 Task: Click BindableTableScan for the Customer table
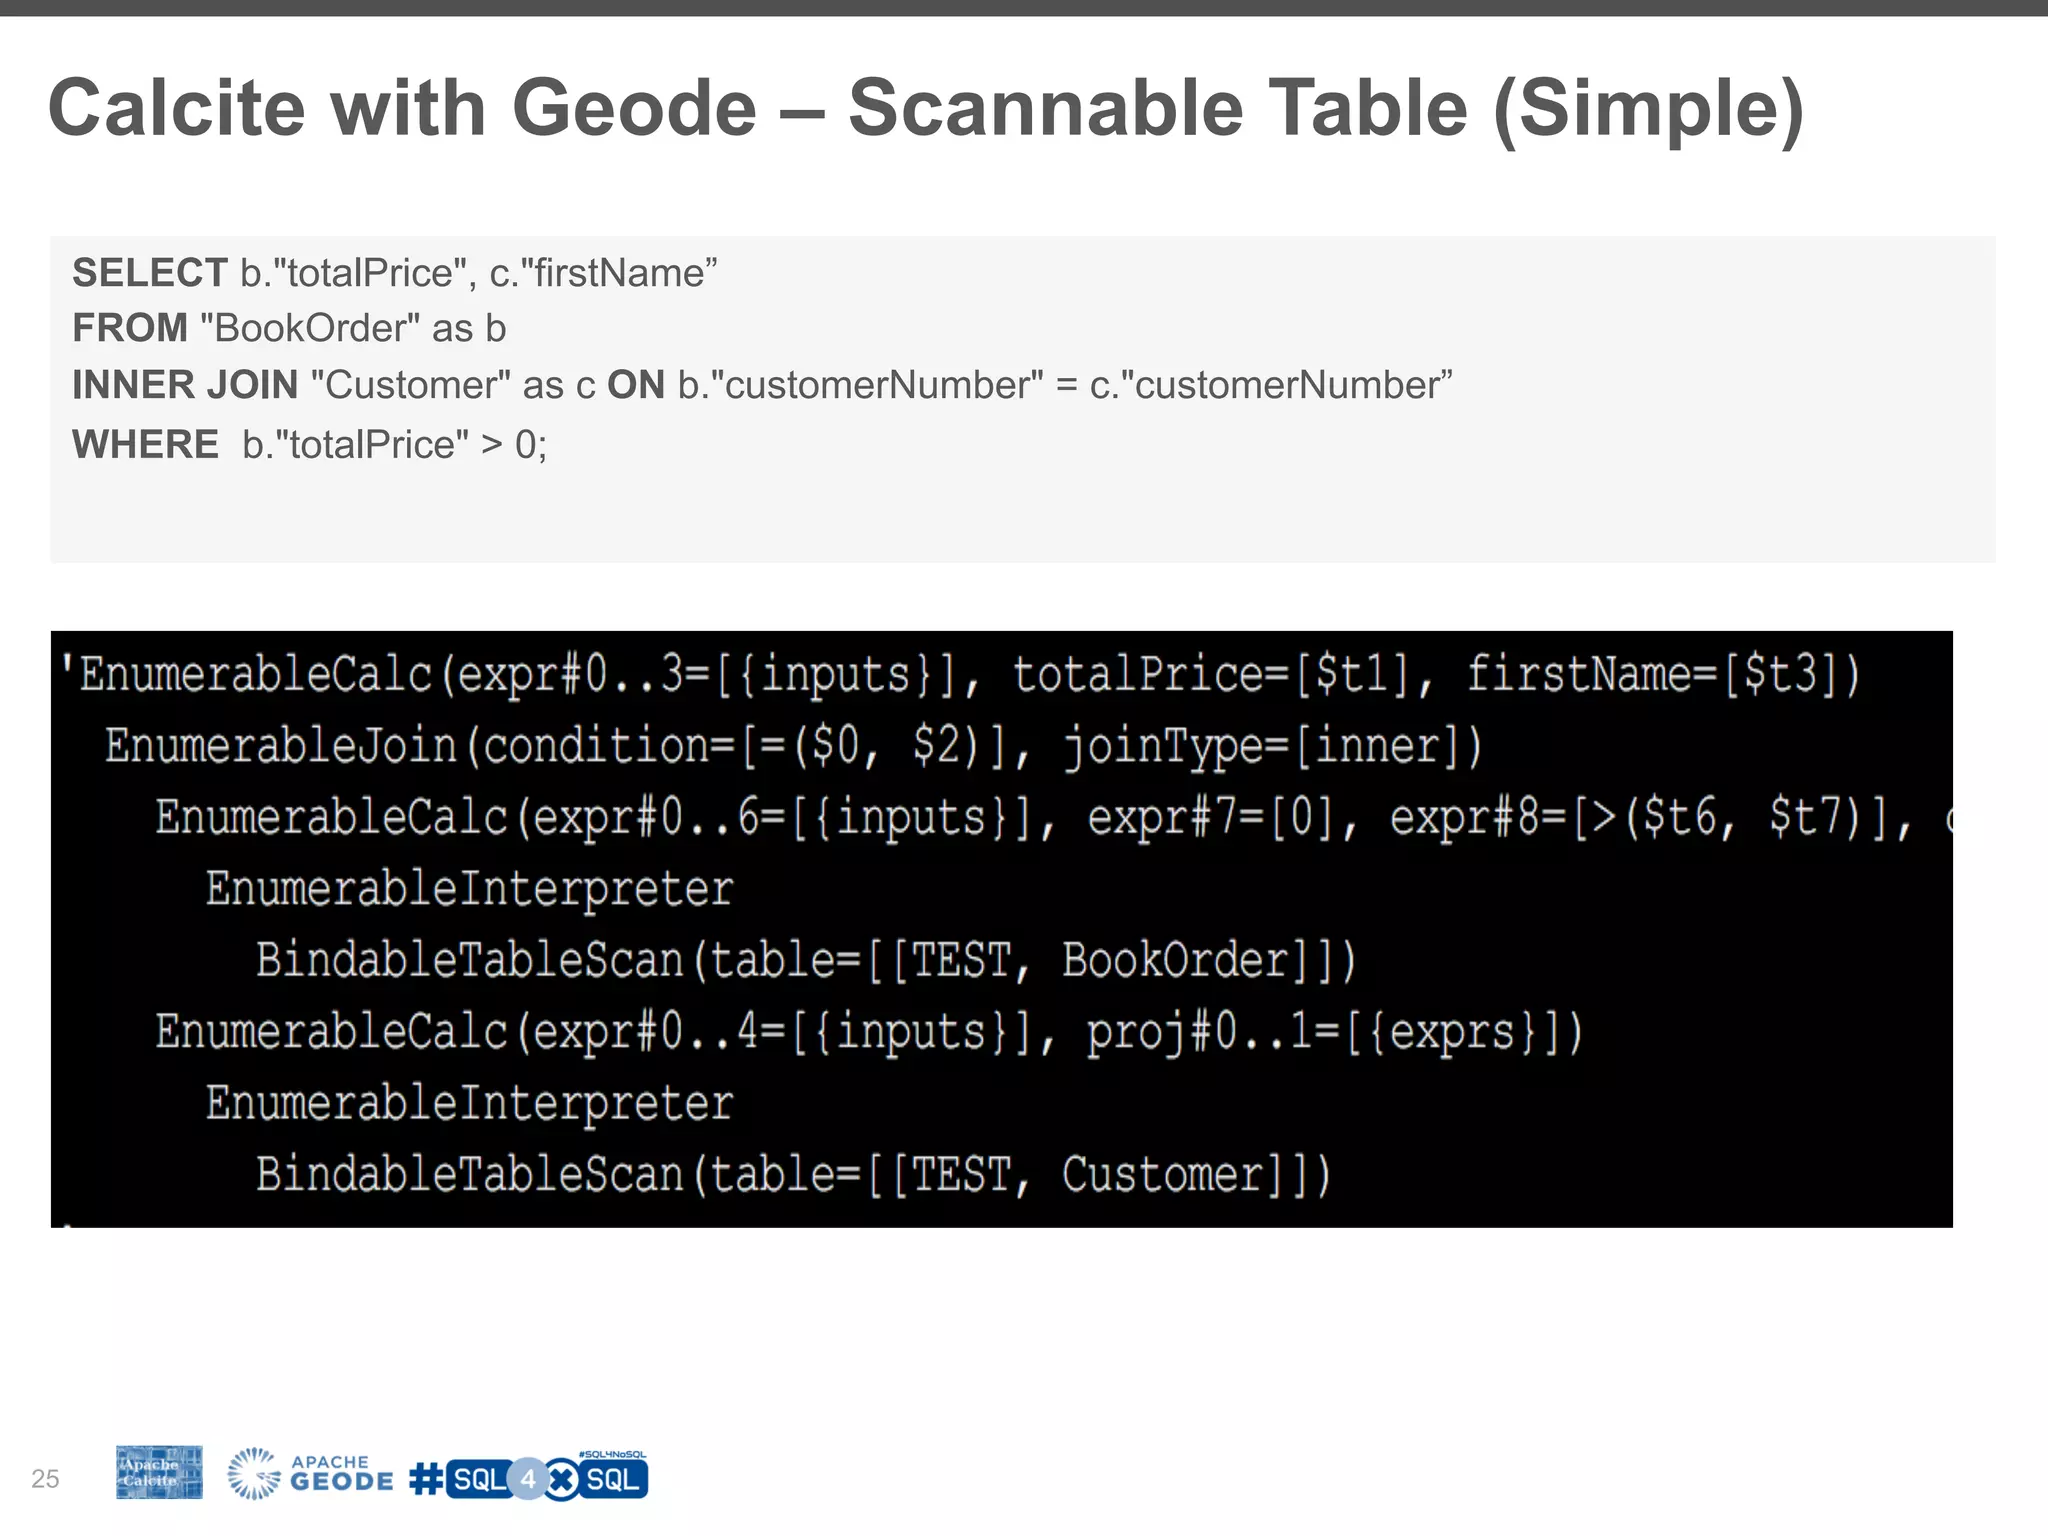click(x=793, y=1174)
